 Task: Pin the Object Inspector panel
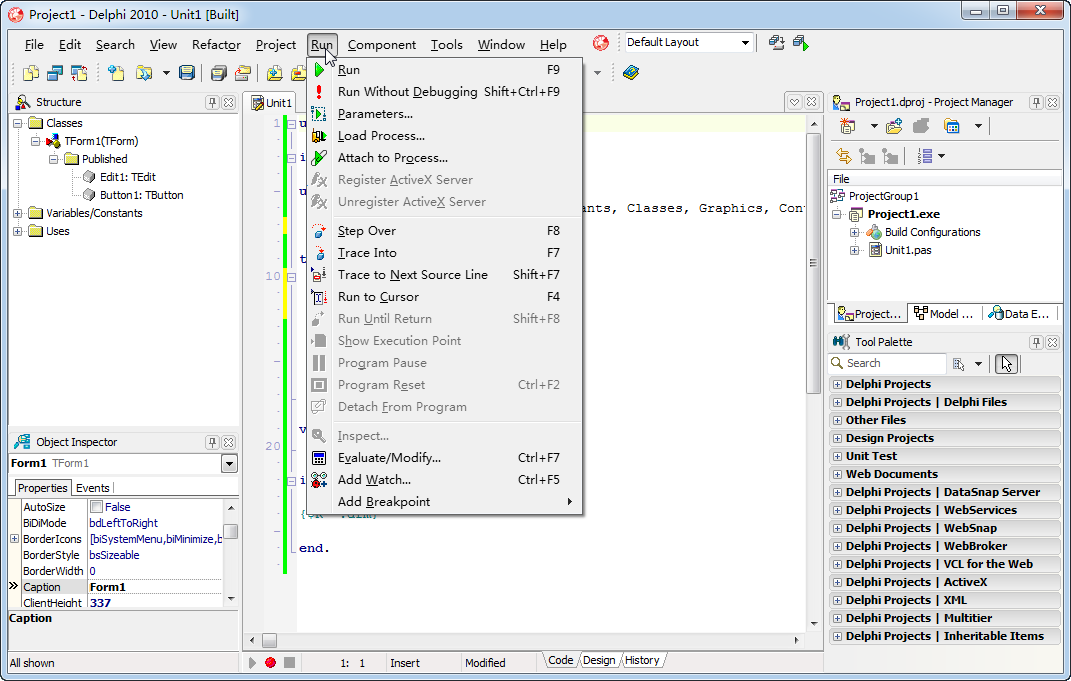[212, 443]
